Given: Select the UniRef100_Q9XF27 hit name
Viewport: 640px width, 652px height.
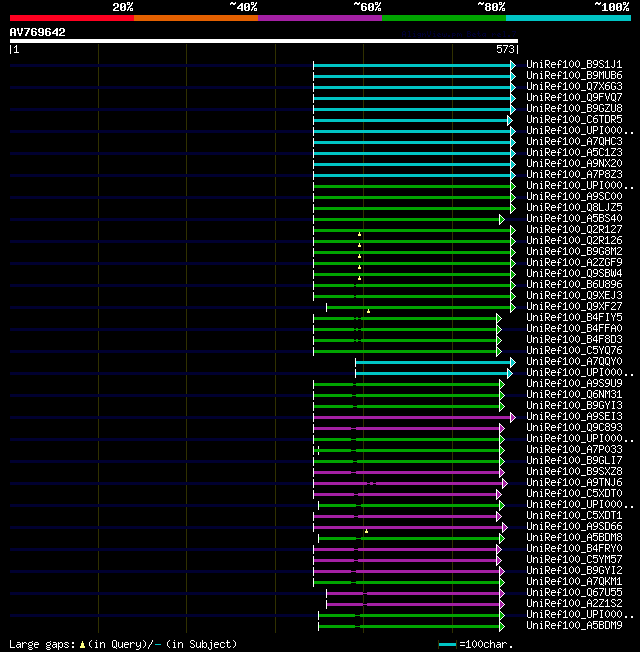Looking at the screenshot, I should pos(574,306).
